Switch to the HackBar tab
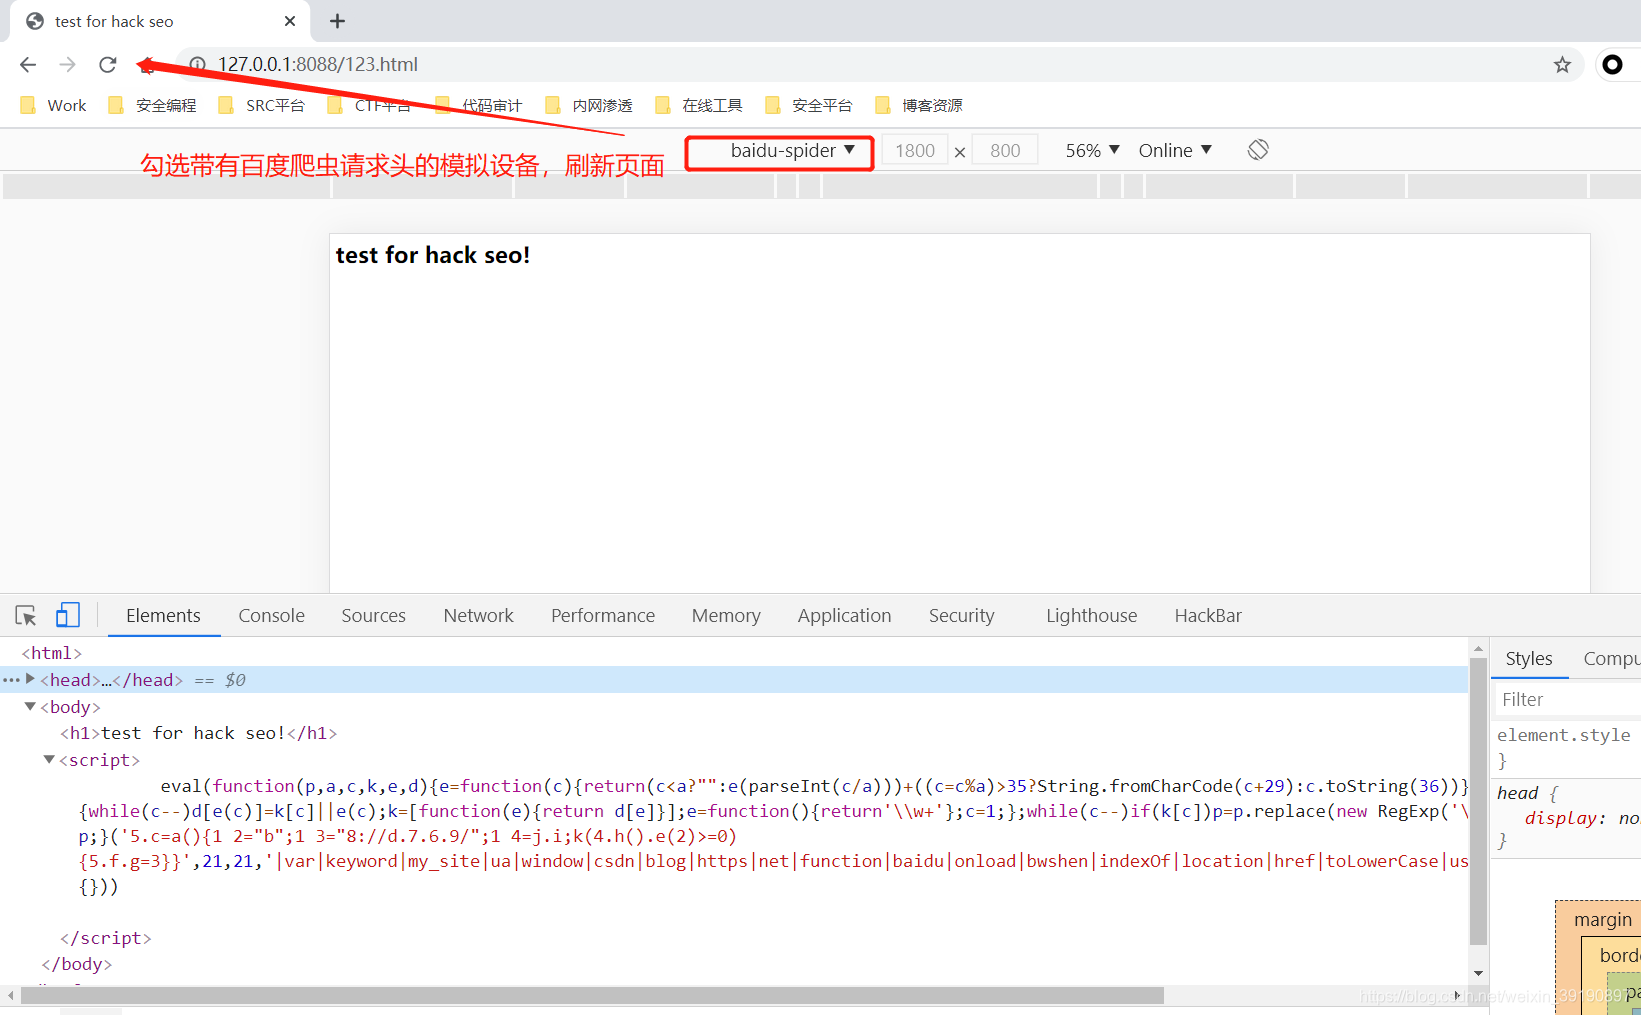 [1208, 616]
